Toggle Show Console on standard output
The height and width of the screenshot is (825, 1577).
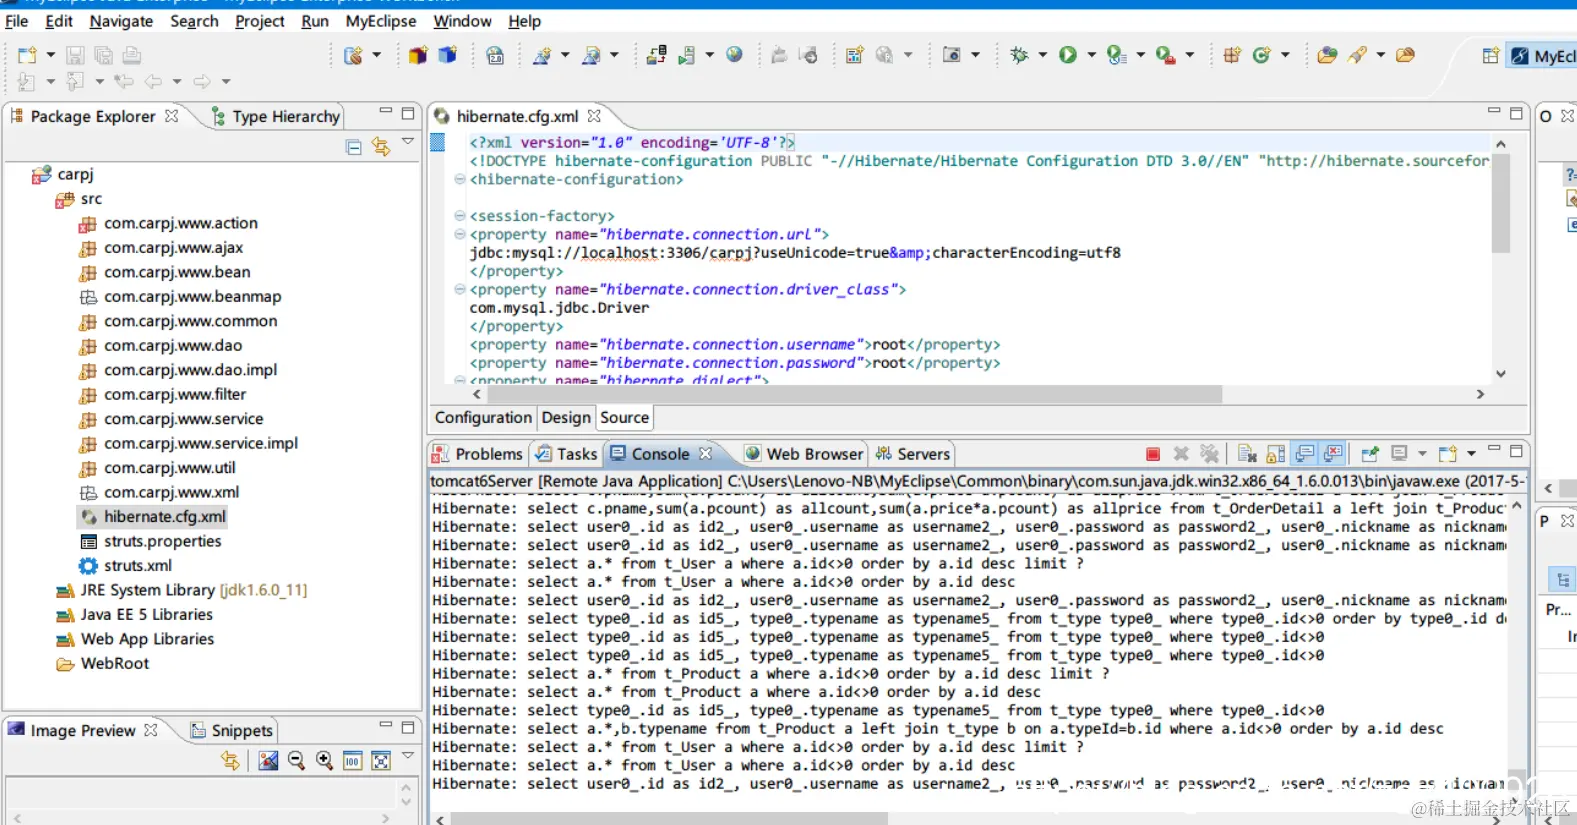click(x=1305, y=454)
